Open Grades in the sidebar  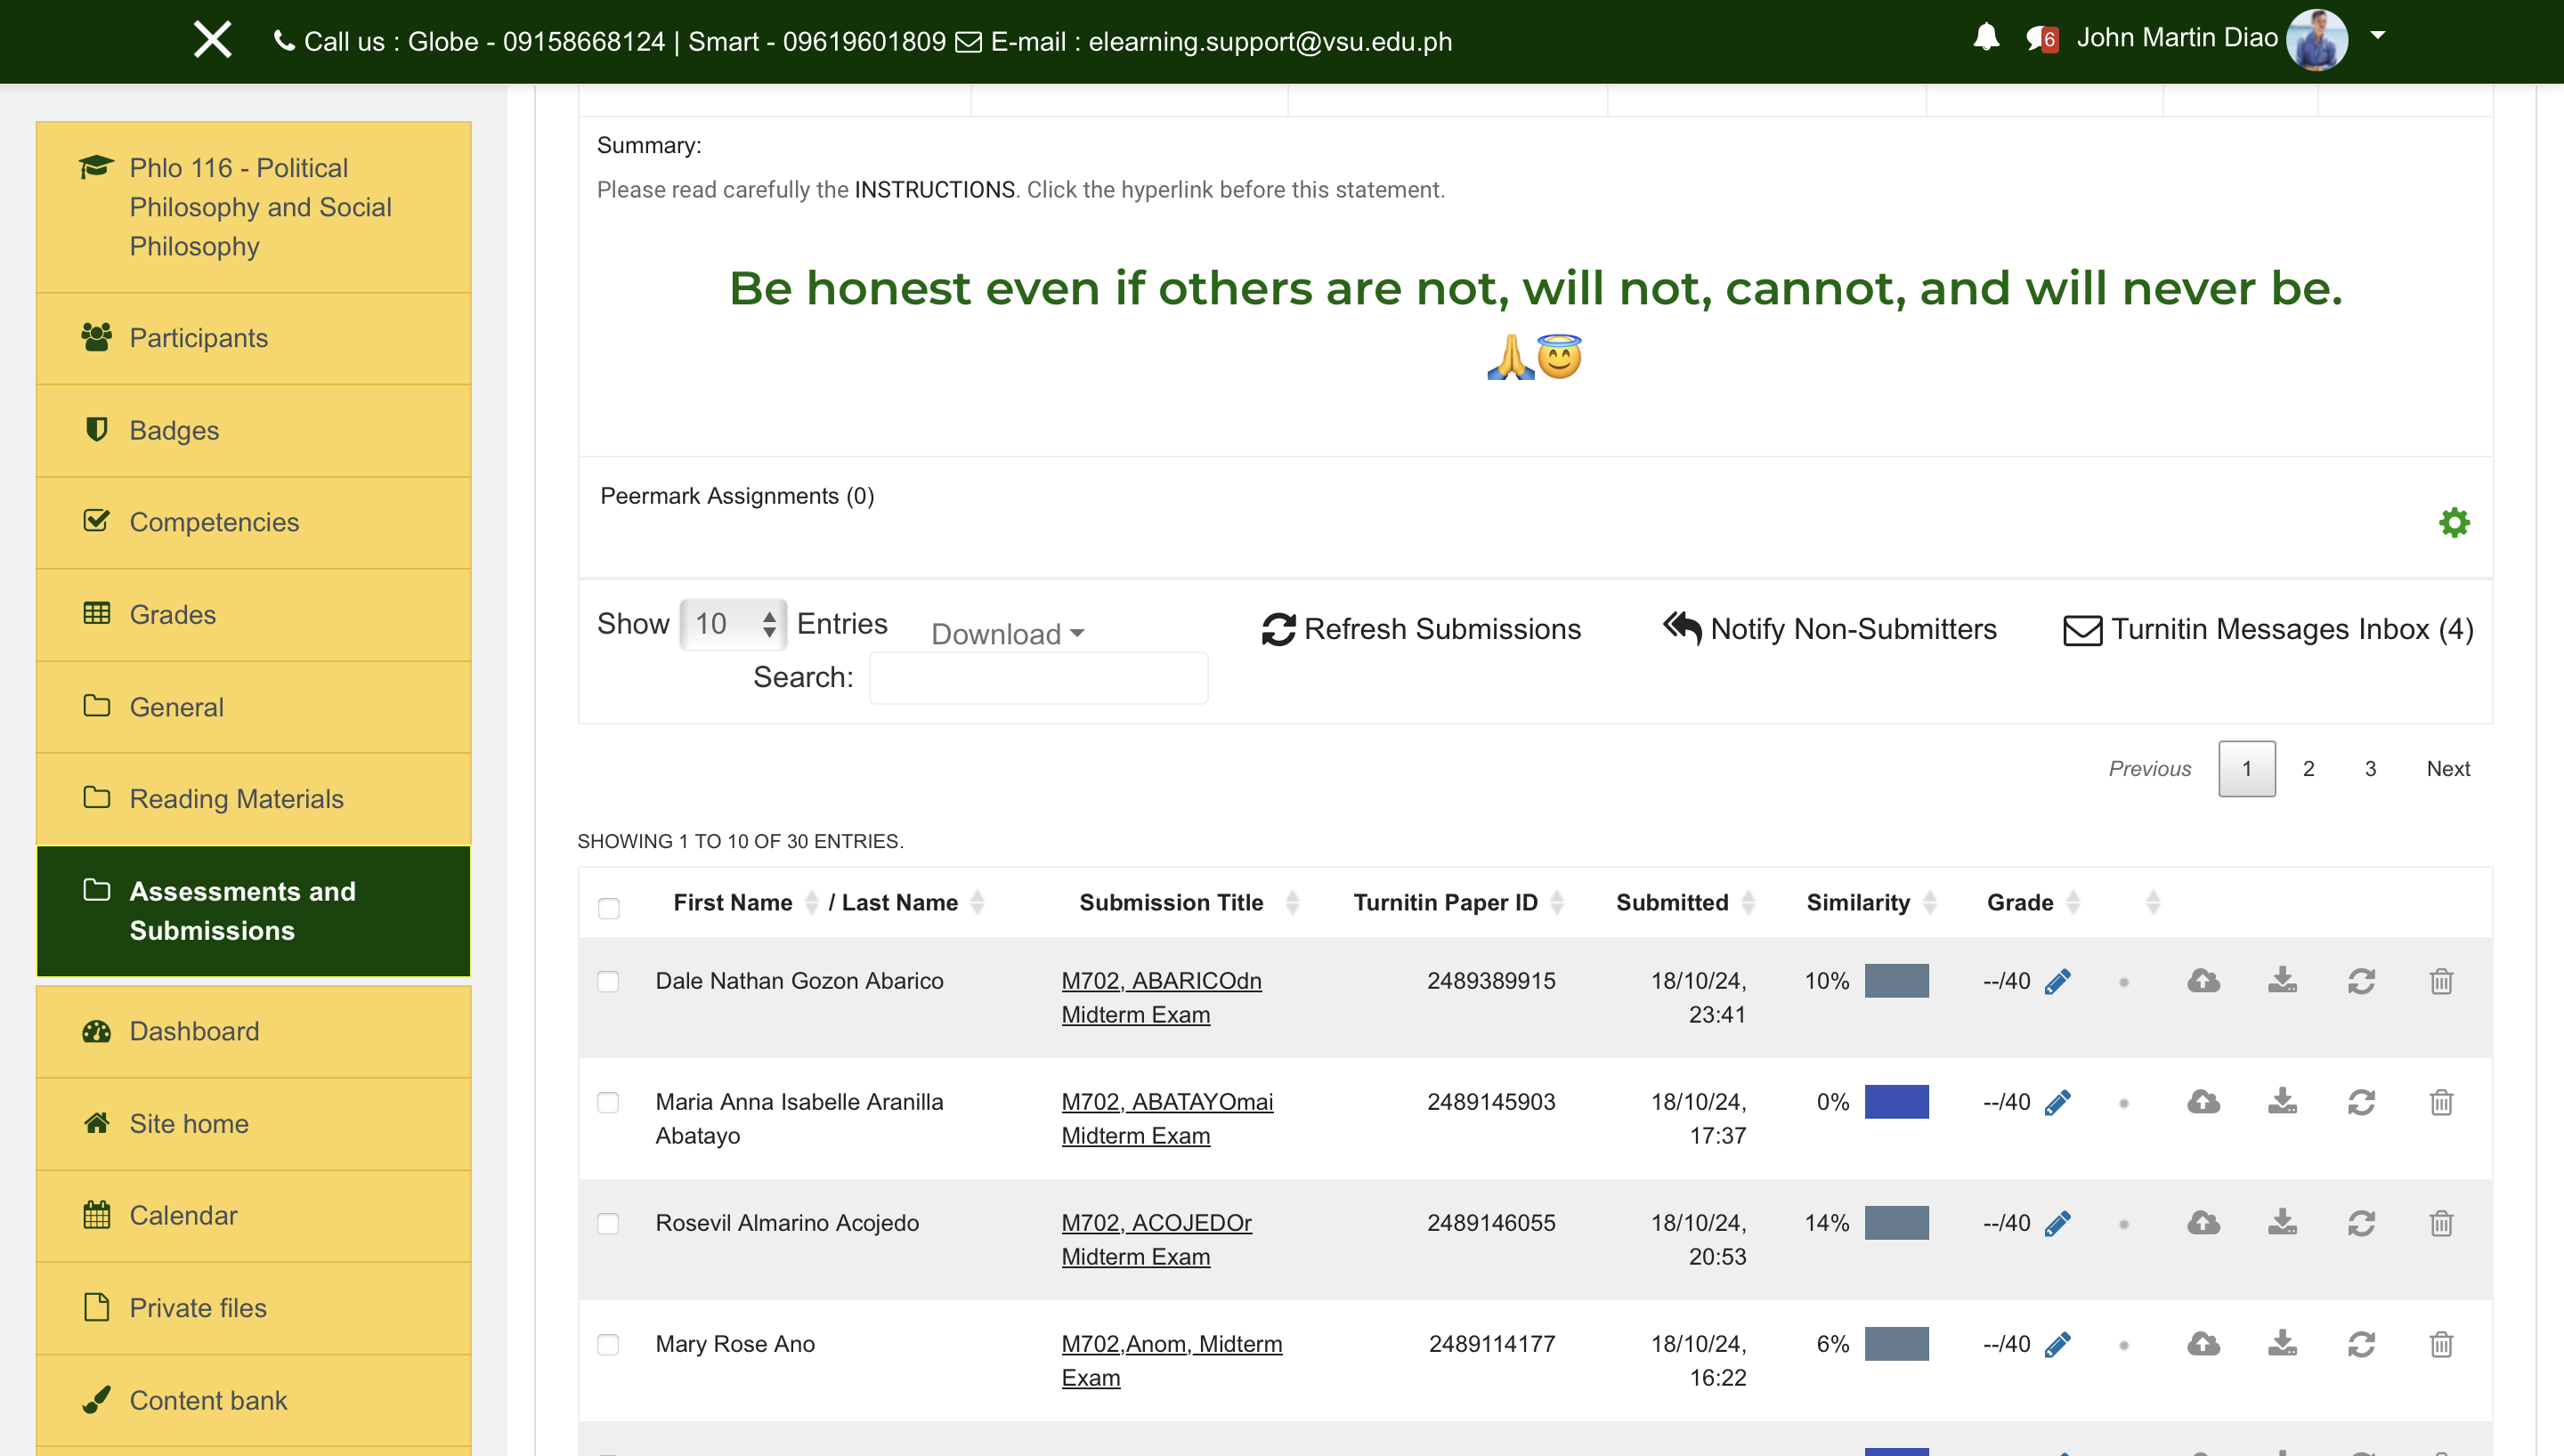(172, 614)
